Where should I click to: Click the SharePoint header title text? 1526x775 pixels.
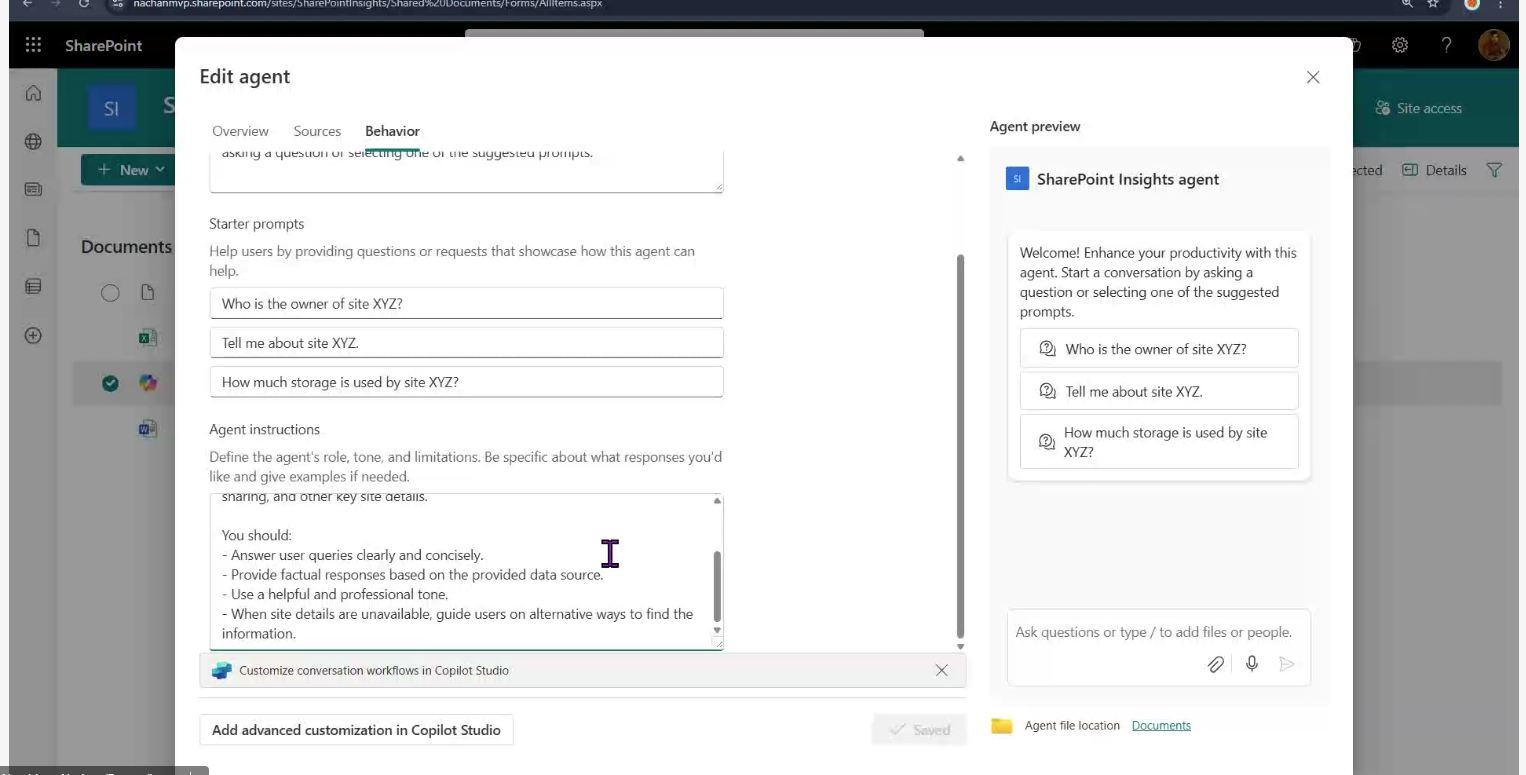point(104,45)
